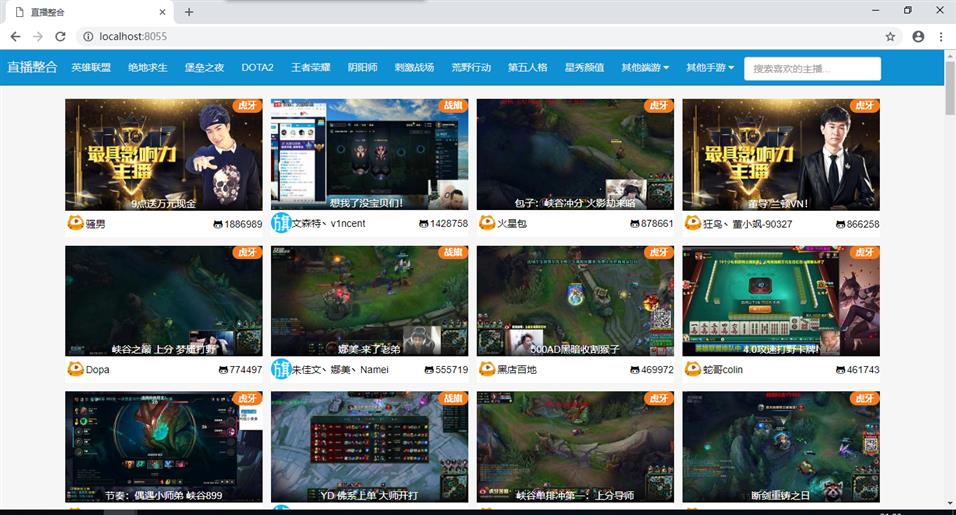The width and height of the screenshot is (956, 515).
Task: Open the stream thumbnail 董导 兰博VN!
Action: coord(781,155)
